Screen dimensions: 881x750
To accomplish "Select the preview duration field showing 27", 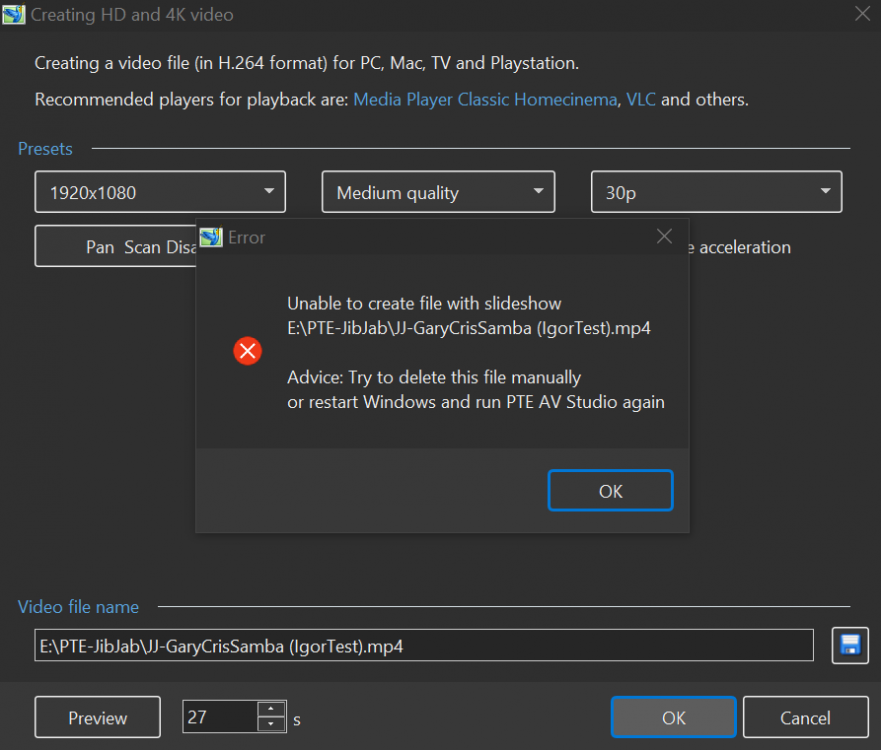I will coord(220,717).
